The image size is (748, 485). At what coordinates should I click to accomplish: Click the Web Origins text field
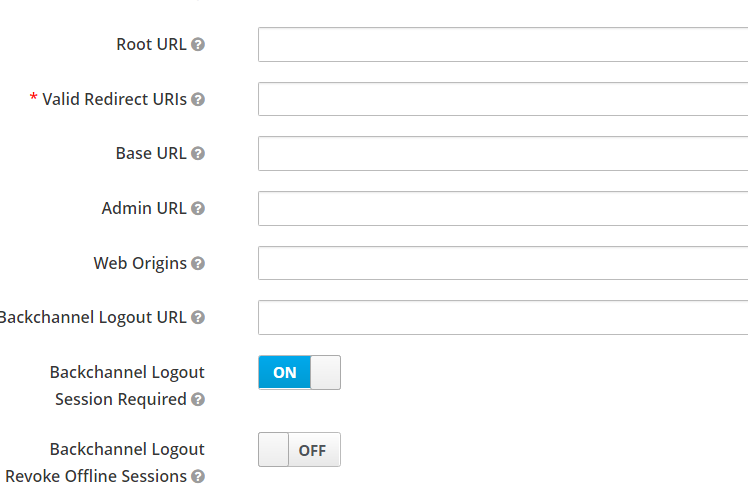coord(502,264)
